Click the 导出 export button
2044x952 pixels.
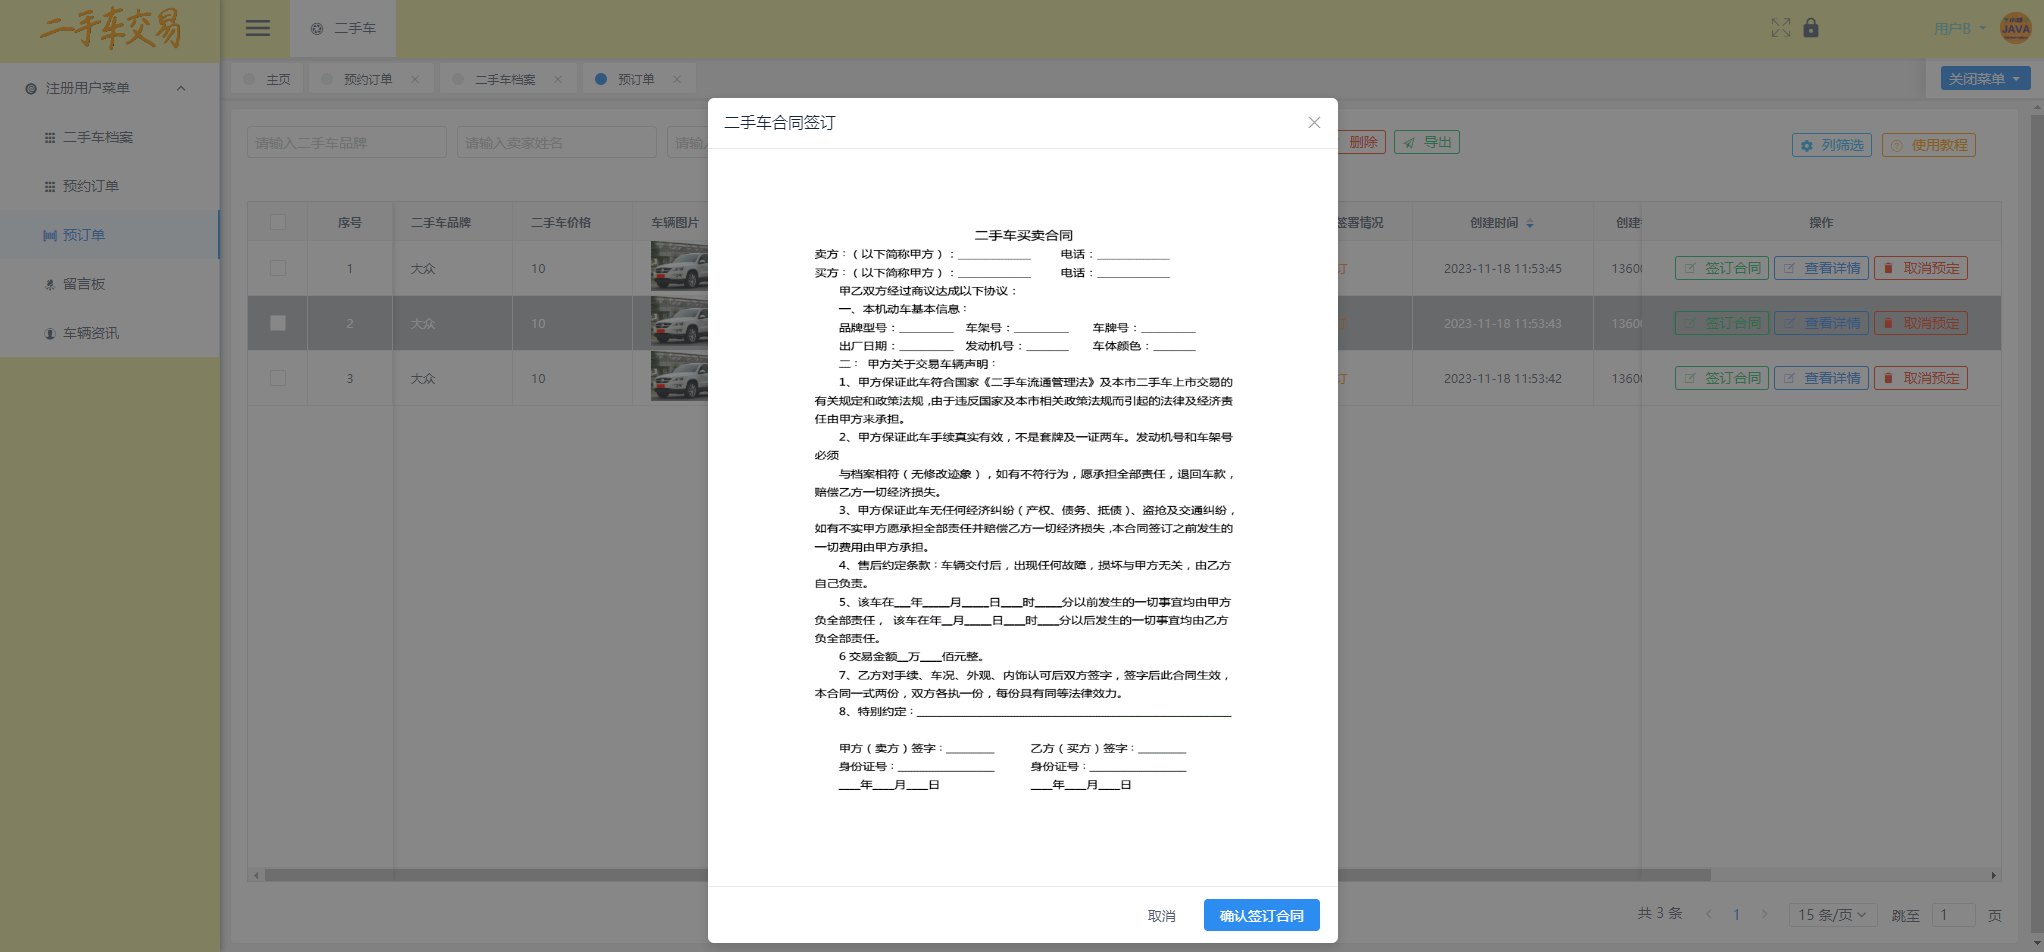(1427, 142)
